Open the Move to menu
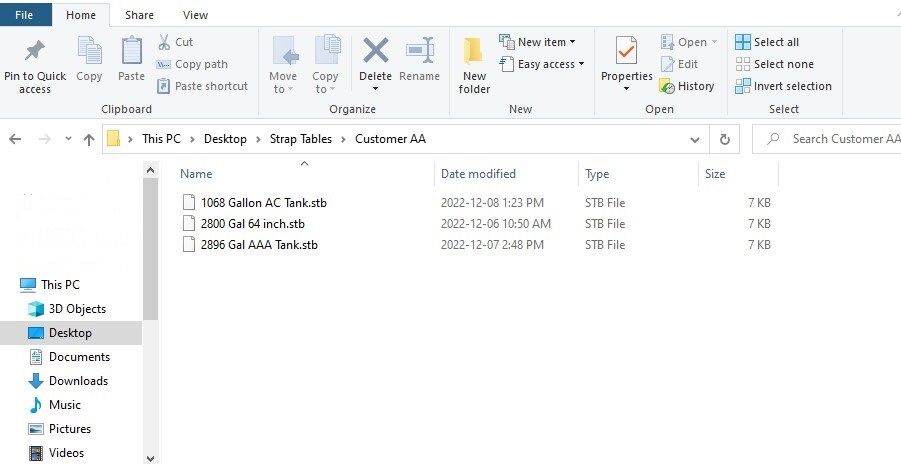The image size is (901, 464). pos(283,65)
